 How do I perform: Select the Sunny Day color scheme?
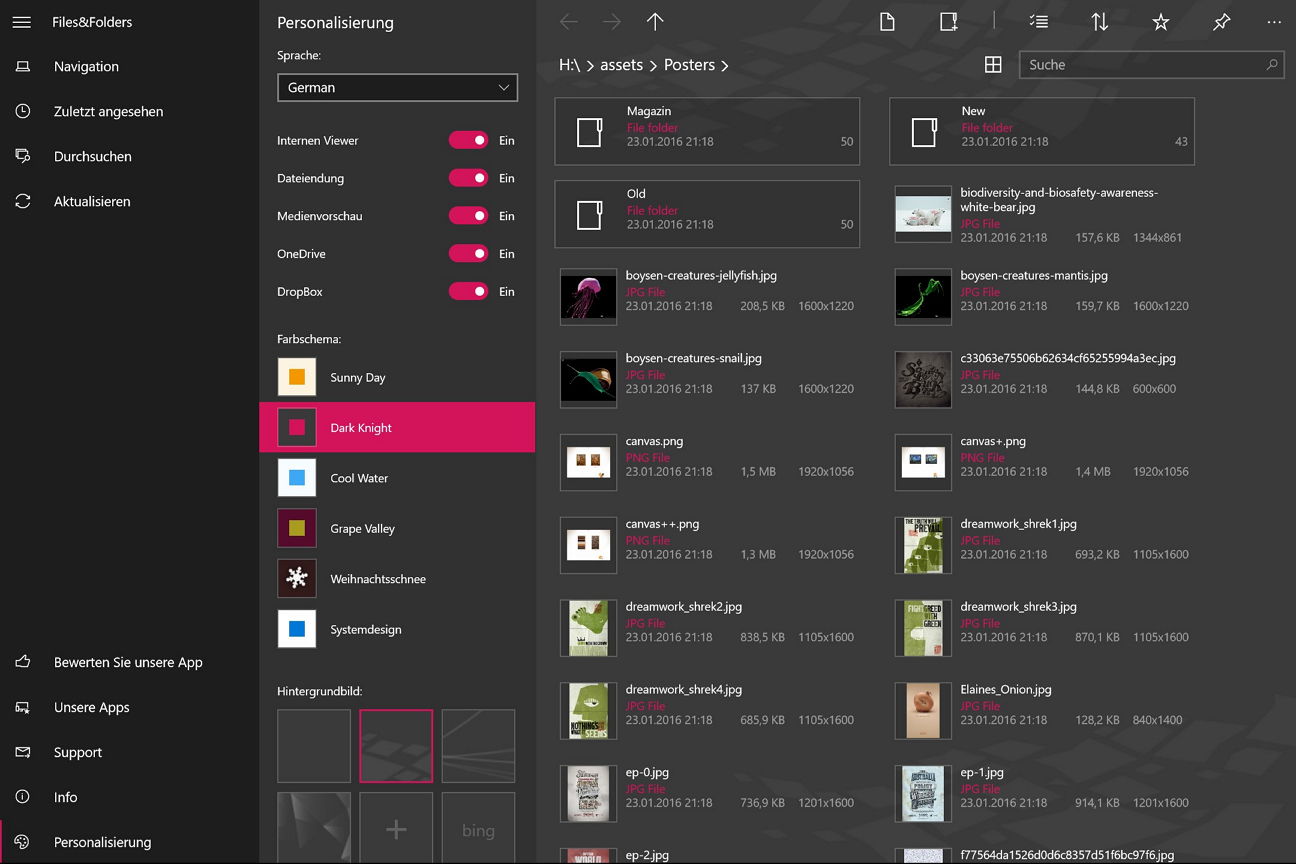coord(397,378)
